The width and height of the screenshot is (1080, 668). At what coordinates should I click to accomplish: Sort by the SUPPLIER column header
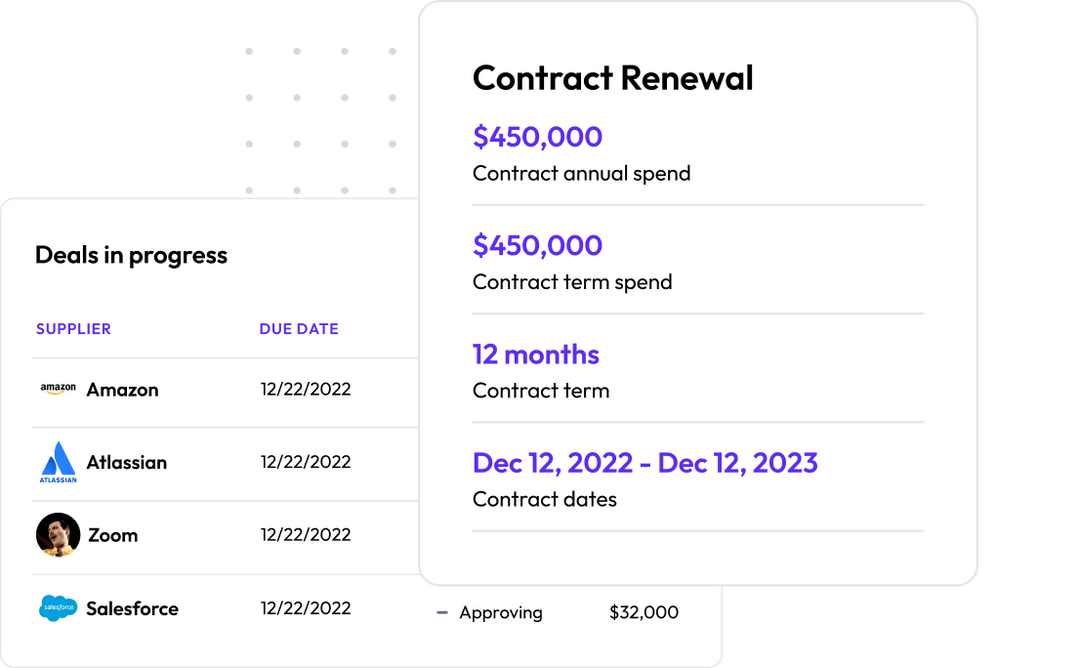pyautogui.click(x=73, y=328)
